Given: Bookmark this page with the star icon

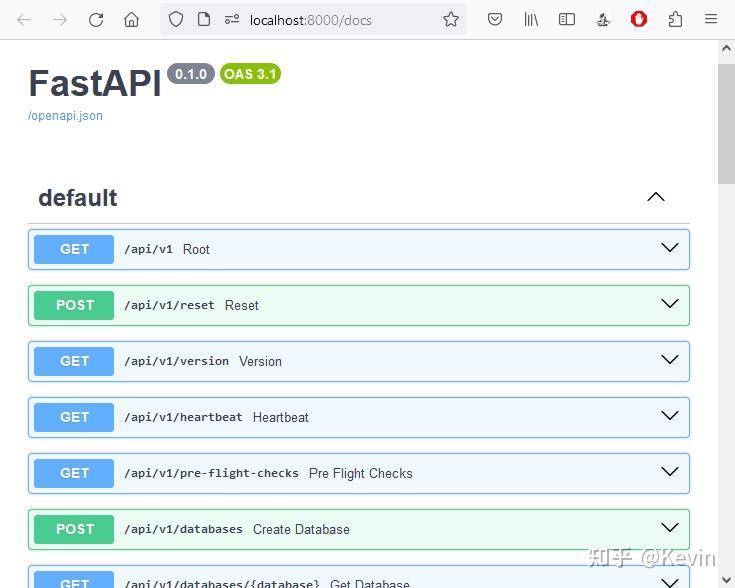Looking at the screenshot, I should click(451, 19).
